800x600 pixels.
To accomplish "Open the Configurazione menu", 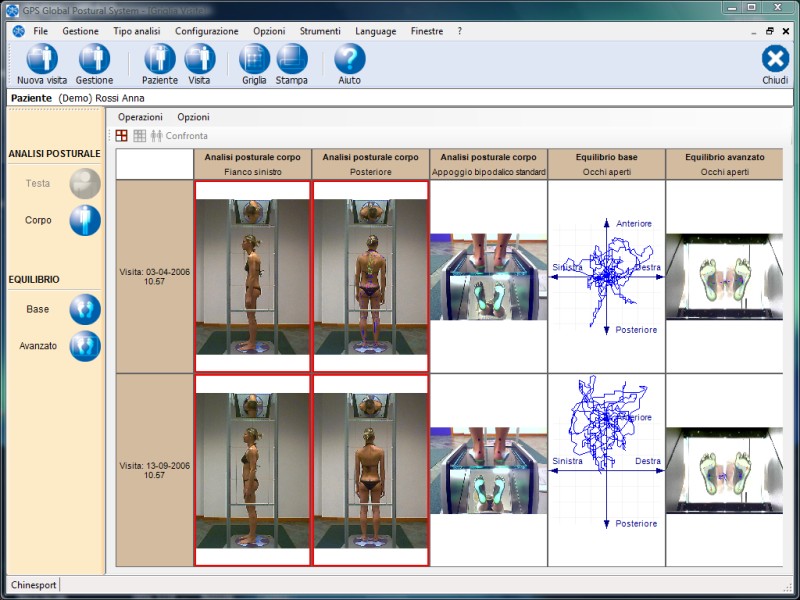I will 206,31.
